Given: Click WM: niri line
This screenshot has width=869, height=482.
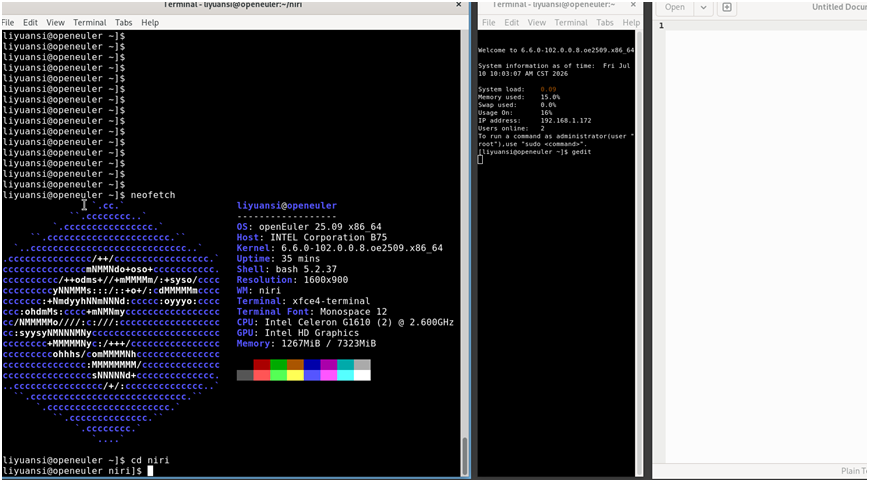Looking at the screenshot, I should (259, 290).
